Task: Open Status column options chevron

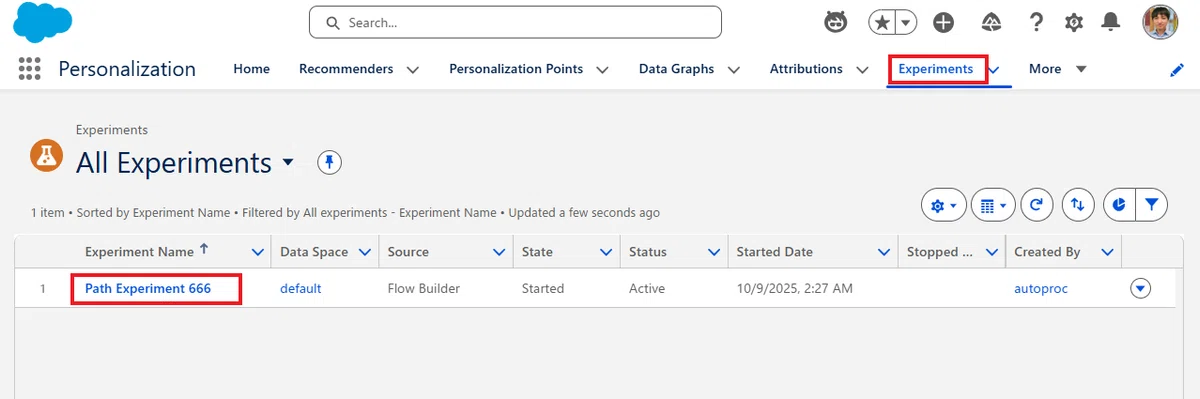Action: coord(714,252)
